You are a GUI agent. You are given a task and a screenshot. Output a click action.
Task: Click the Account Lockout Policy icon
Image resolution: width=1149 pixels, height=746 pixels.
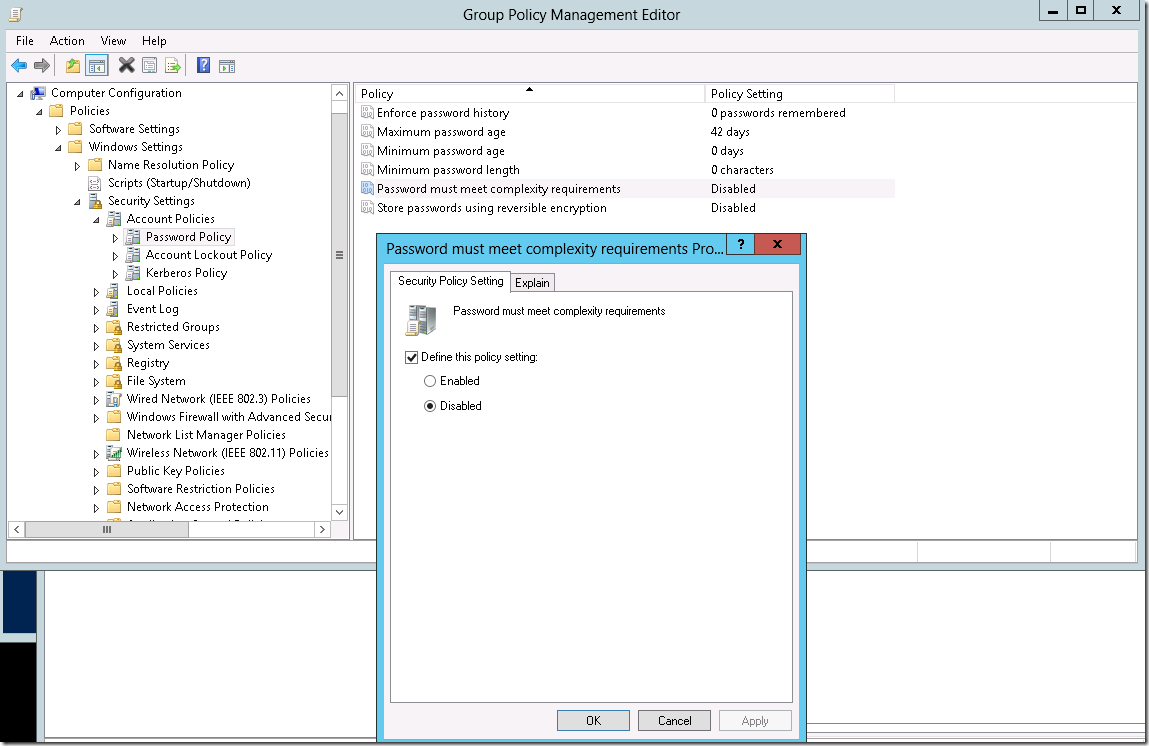[x=133, y=255]
